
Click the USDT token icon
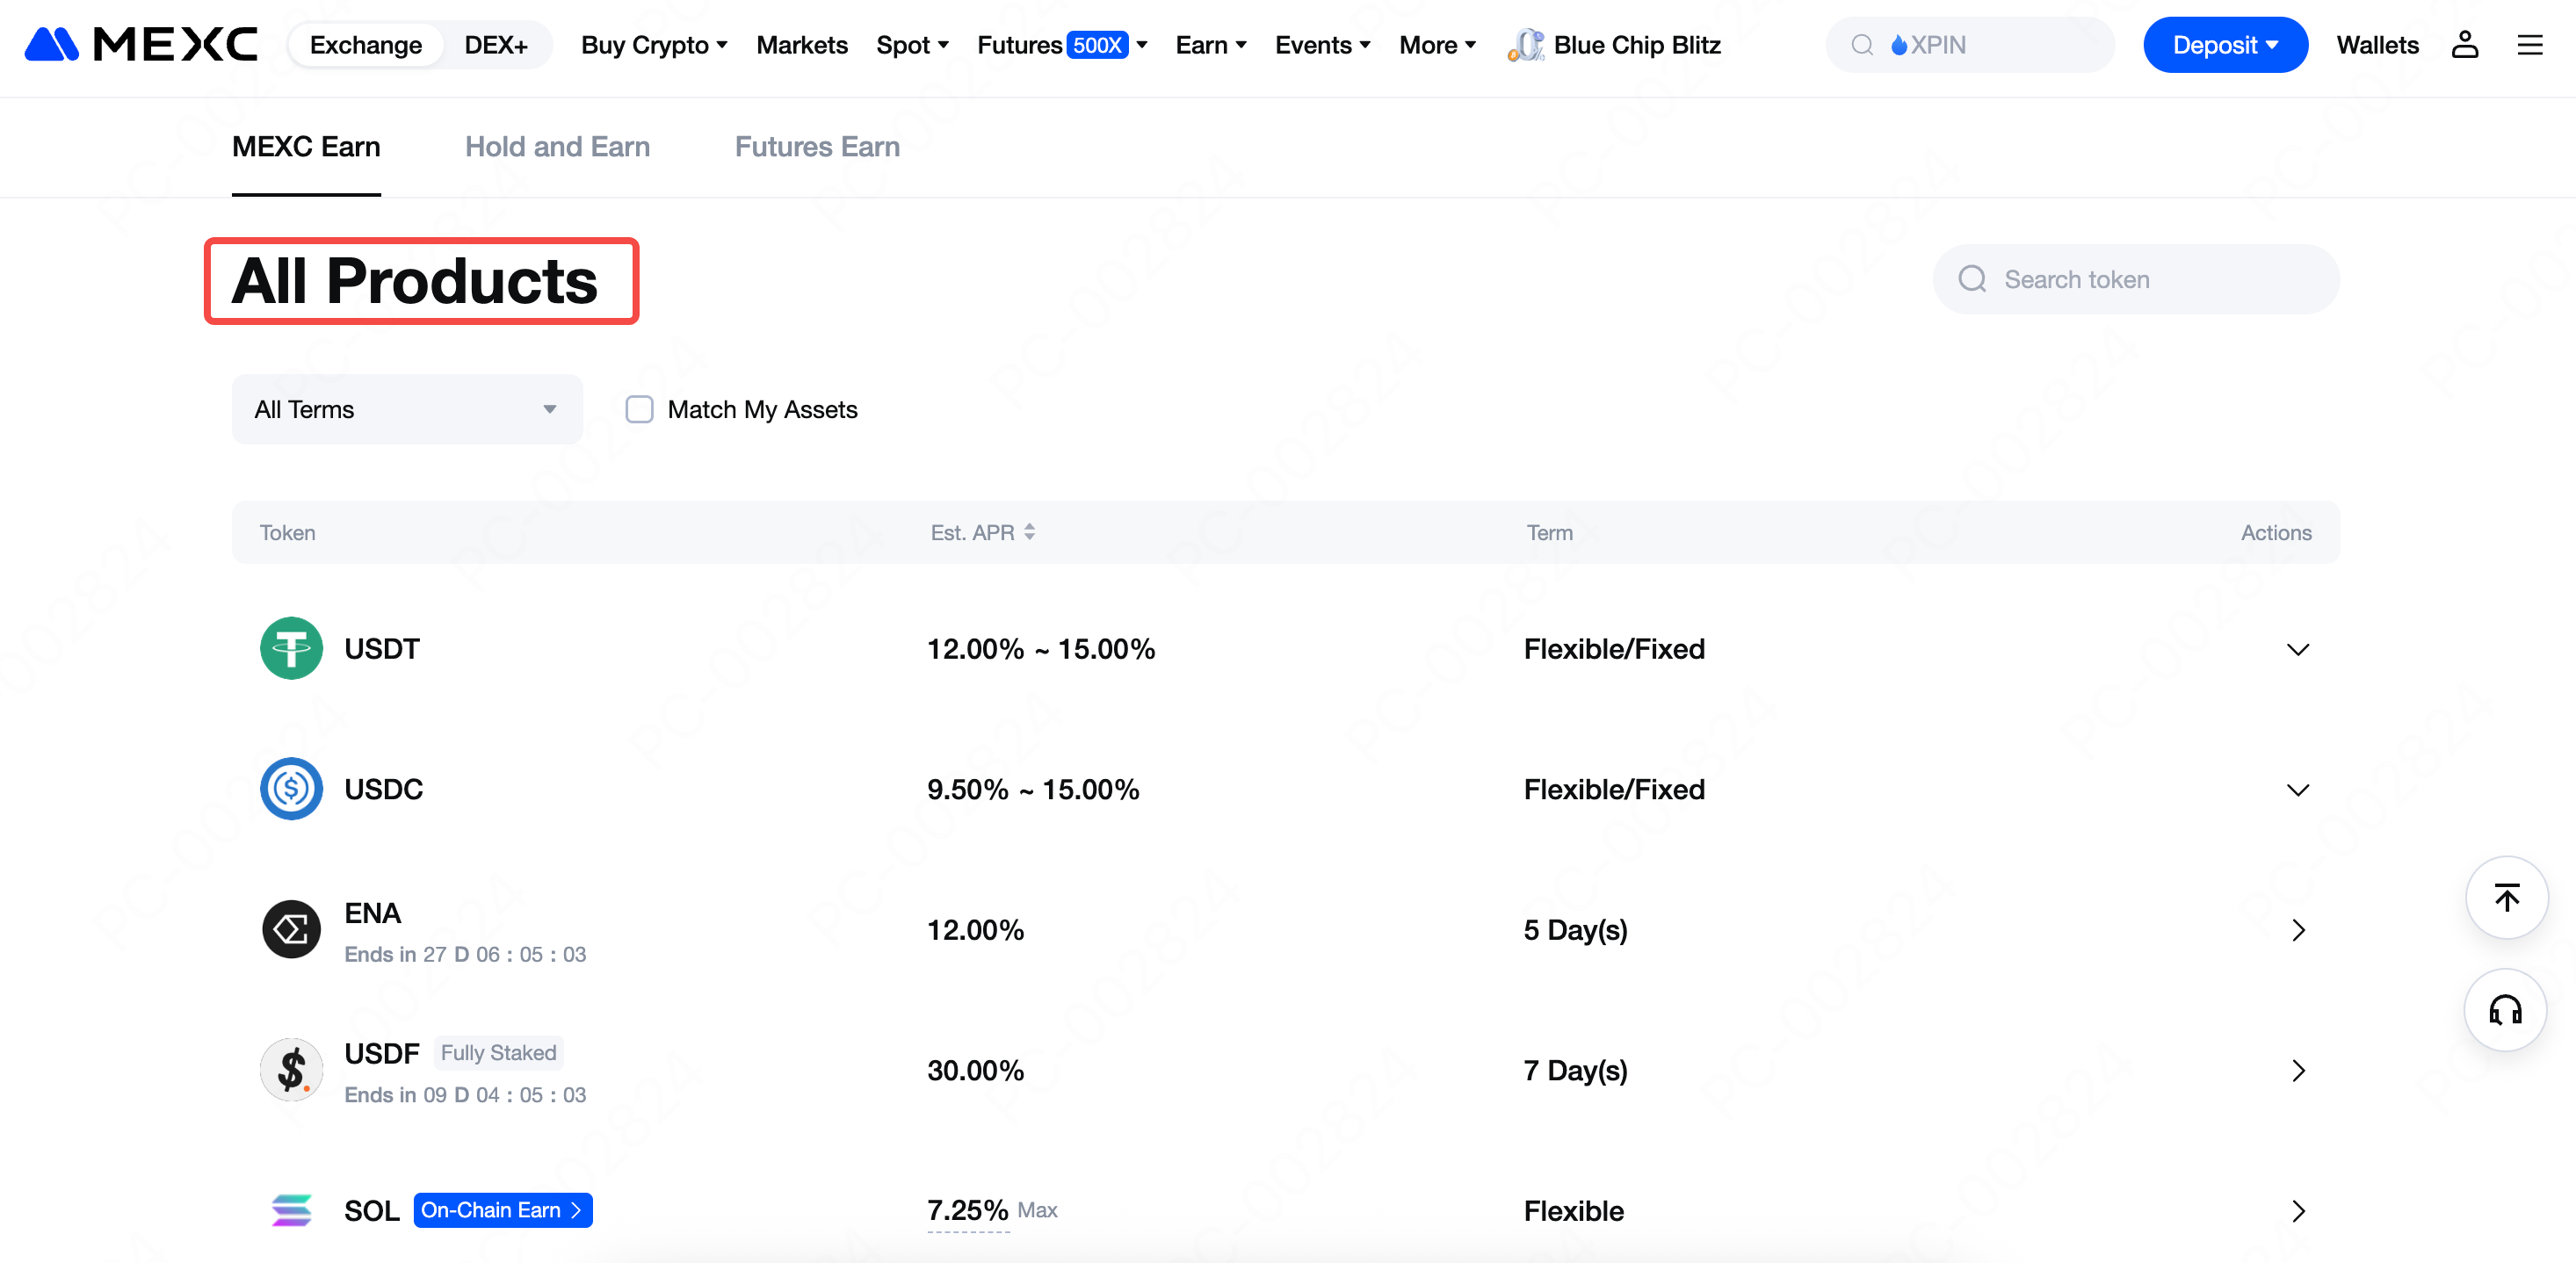click(x=291, y=648)
